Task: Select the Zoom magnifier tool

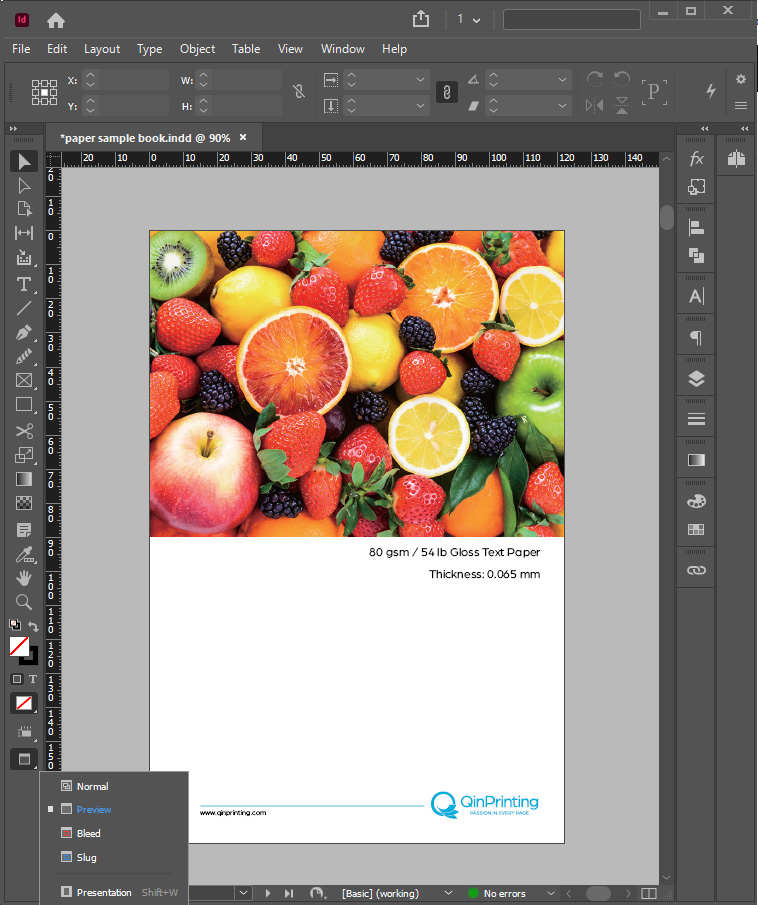Action: [x=24, y=602]
